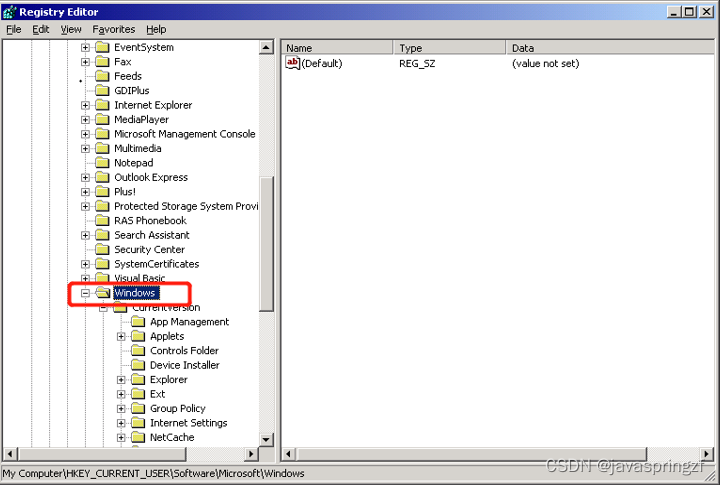
Task: Click tree pane horizontal scroll left arrow
Action: [10, 454]
